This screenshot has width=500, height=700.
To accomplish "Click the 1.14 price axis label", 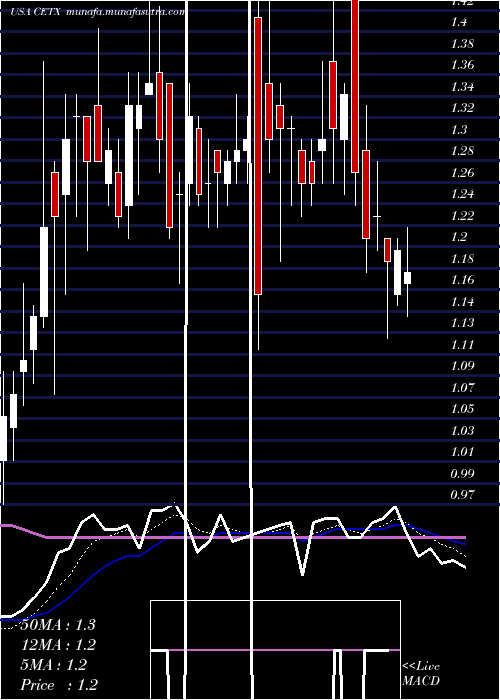I will coord(462,301).
